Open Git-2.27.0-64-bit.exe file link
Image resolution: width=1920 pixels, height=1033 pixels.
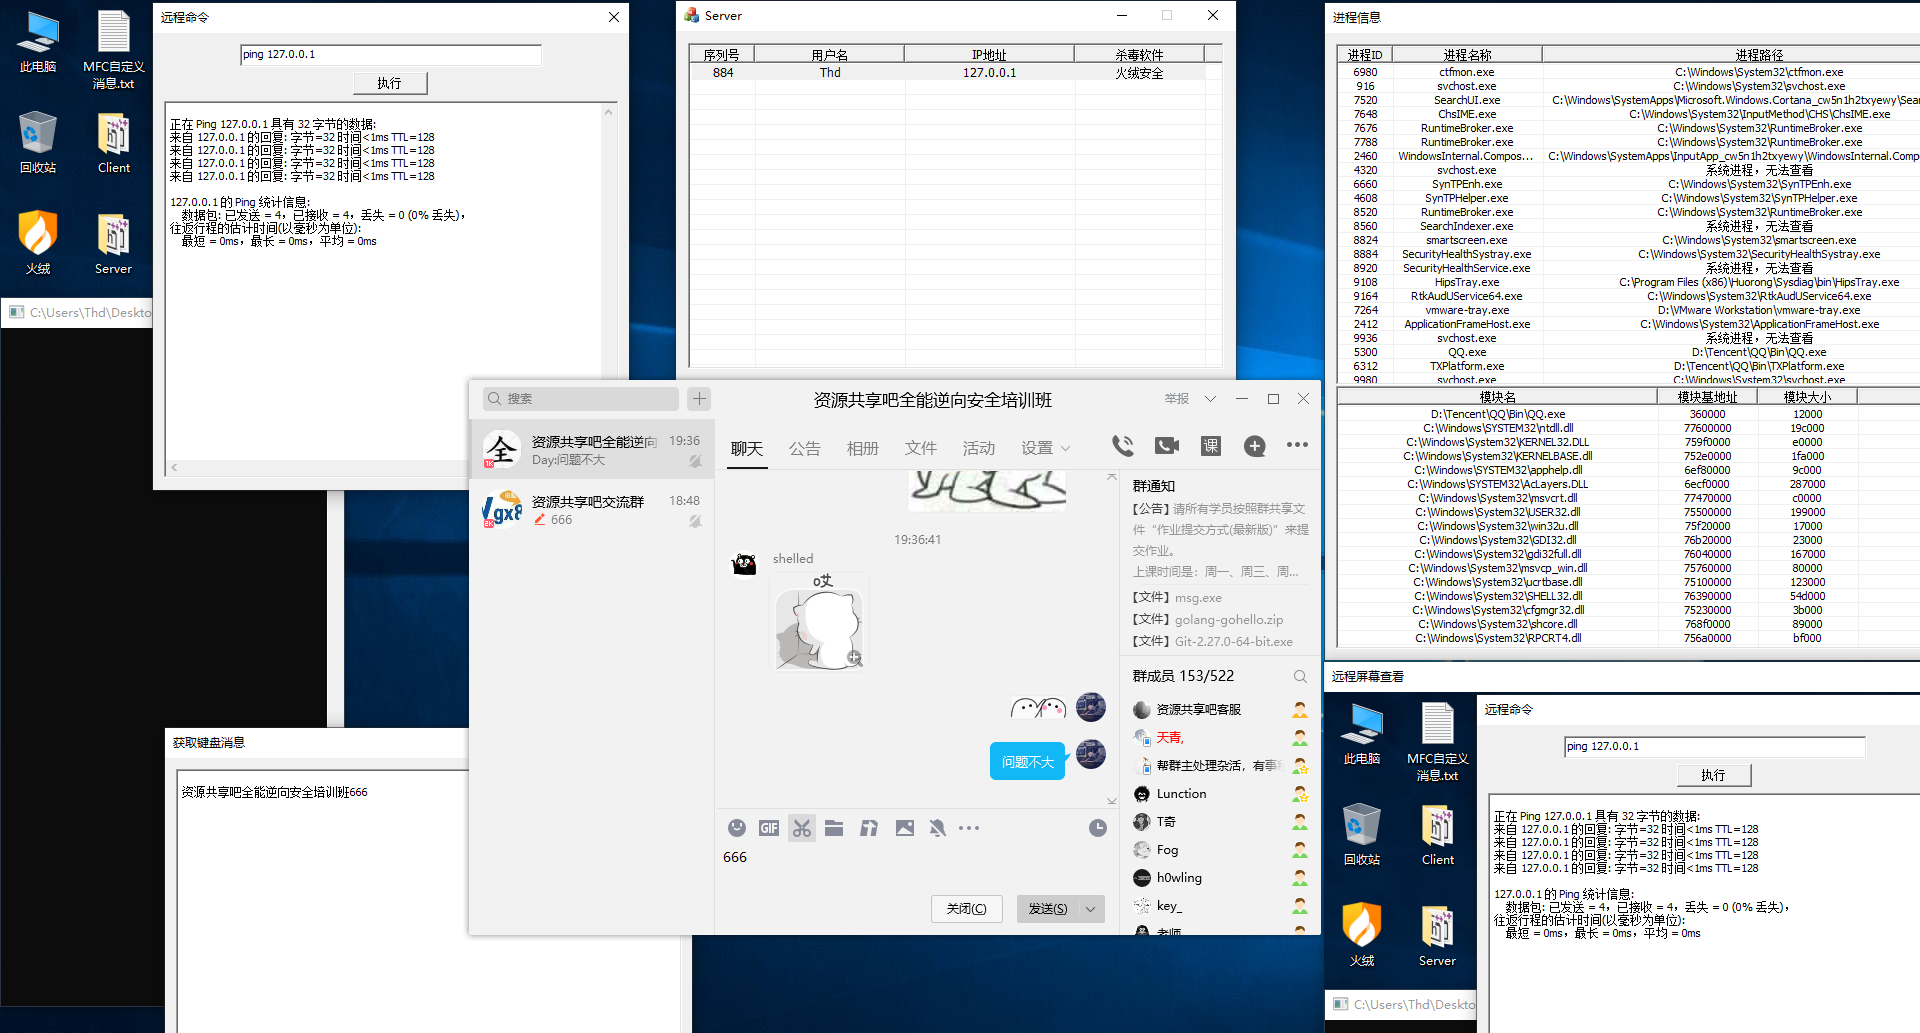point(1233,642)
